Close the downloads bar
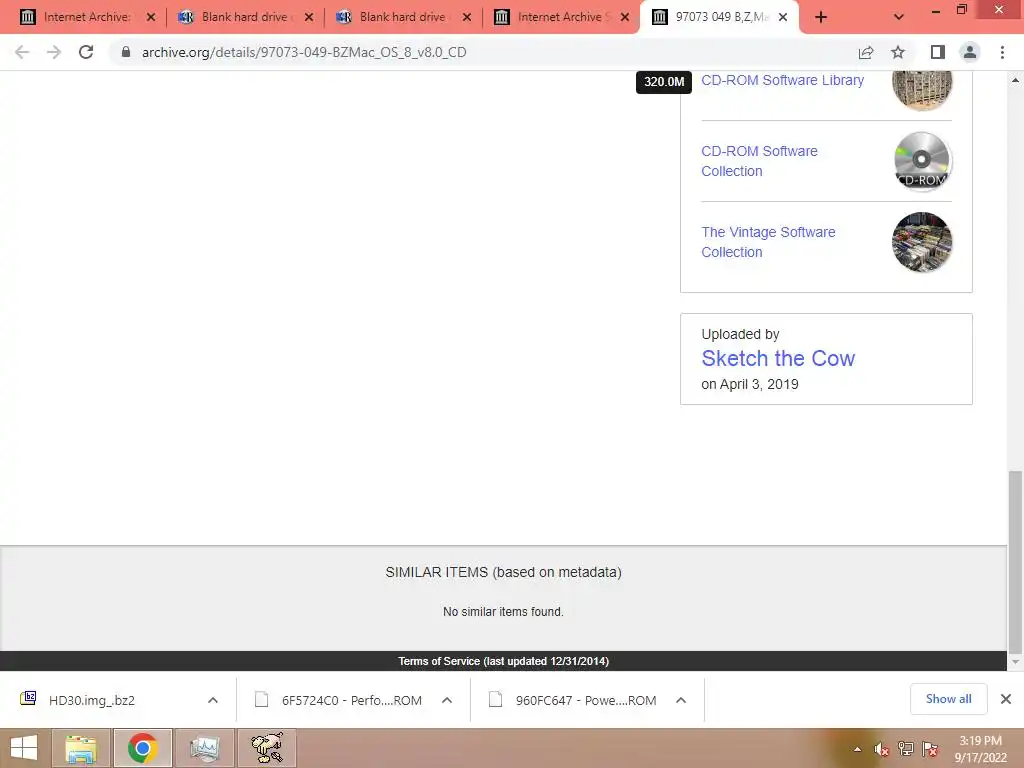This screenshot has width=1024, height=768. point(1006,699)
